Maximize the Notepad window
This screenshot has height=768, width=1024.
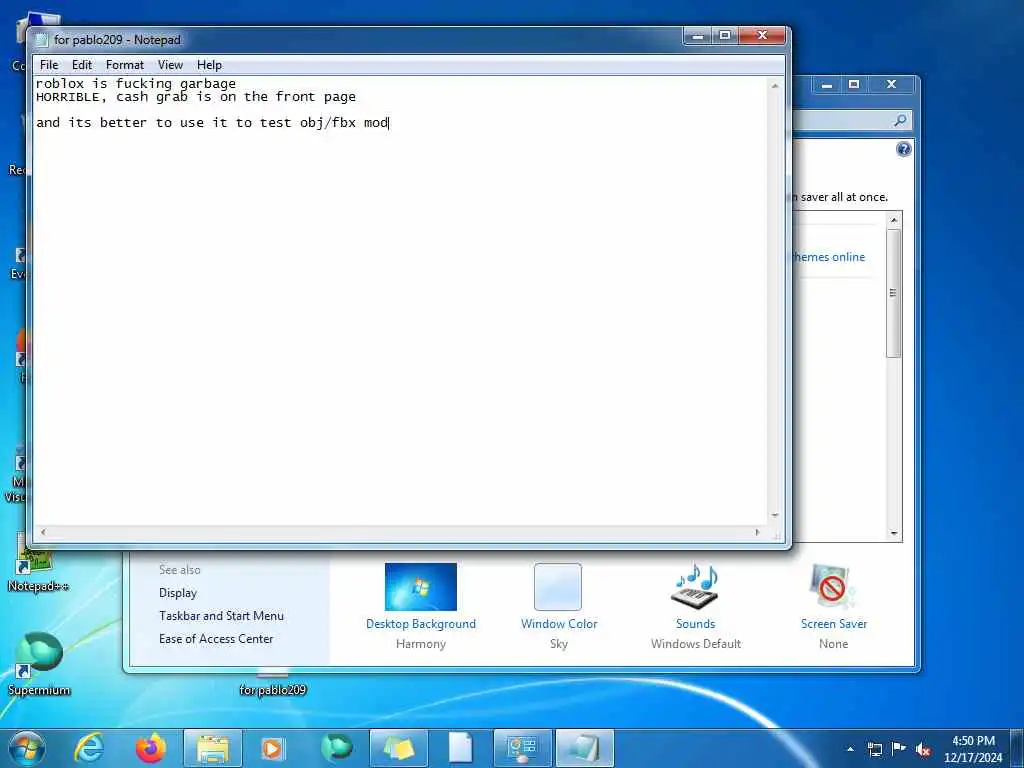tap(724, 36)
